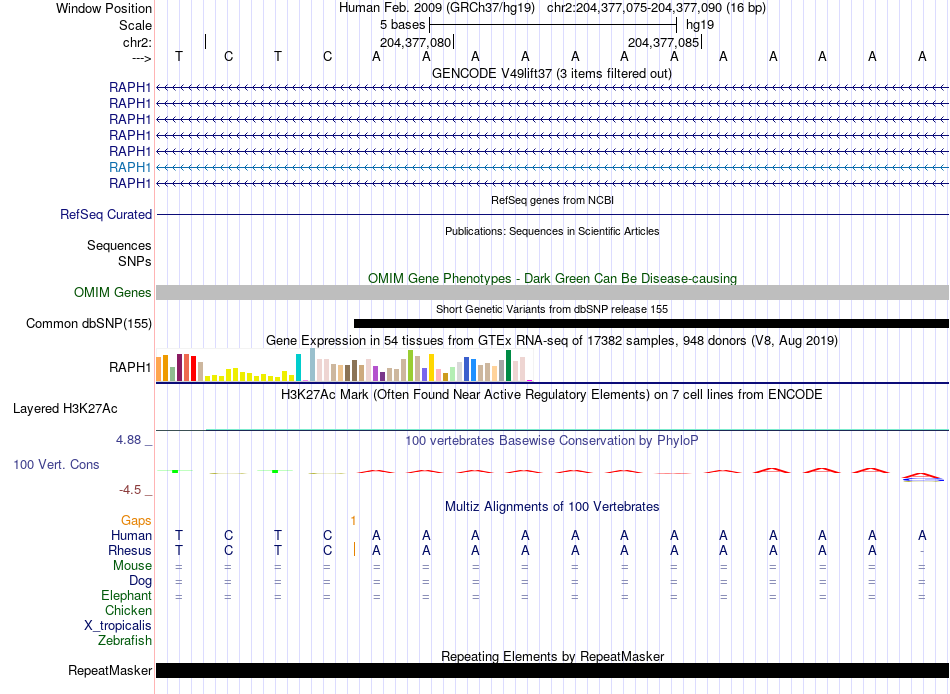Select the Zebrafish alignment row label
This screenshot has width=950, height=694.
click(x=125, y=640)
